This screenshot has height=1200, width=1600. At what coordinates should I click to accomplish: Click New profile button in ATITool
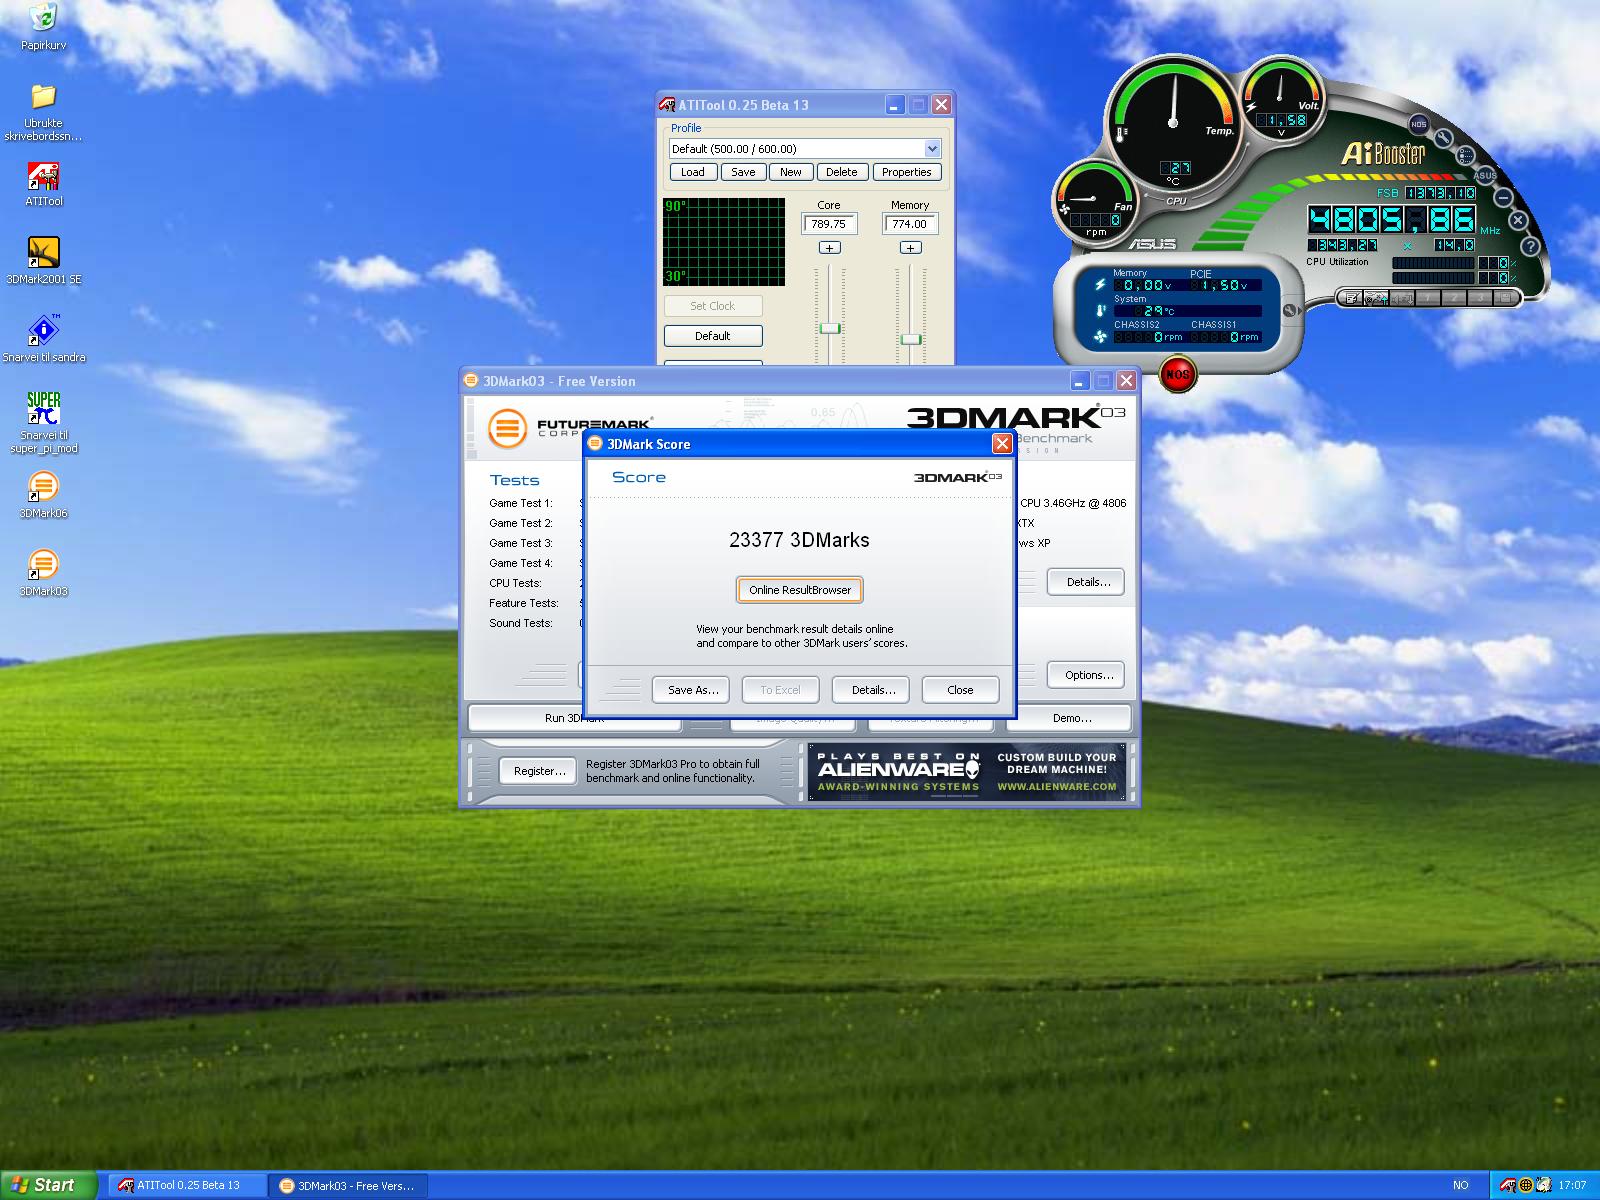(x=790, y=172)
